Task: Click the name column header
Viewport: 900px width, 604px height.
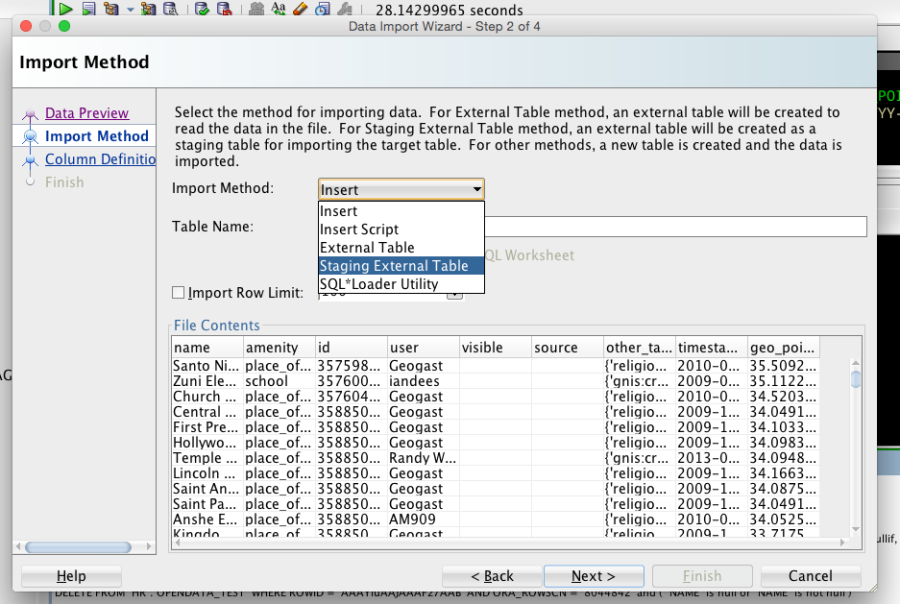Action: point(207,347)
